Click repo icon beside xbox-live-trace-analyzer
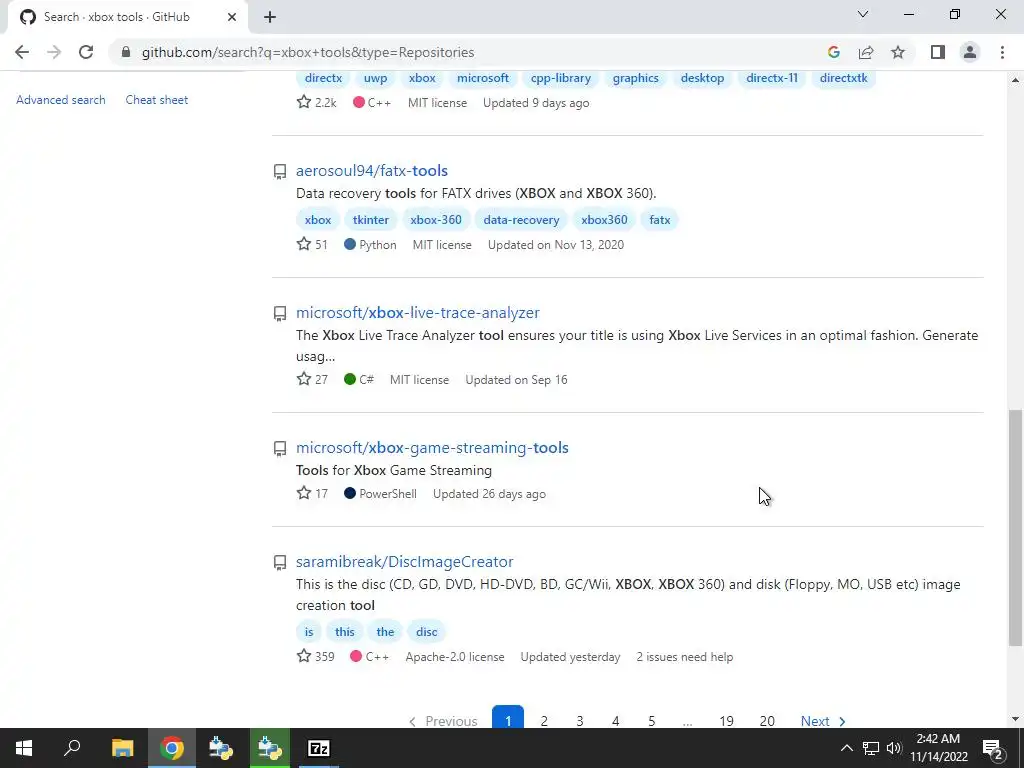Image resolution: width=1024 pixels, height=768 pixels. pyautogui.click(x=280, y=314)
